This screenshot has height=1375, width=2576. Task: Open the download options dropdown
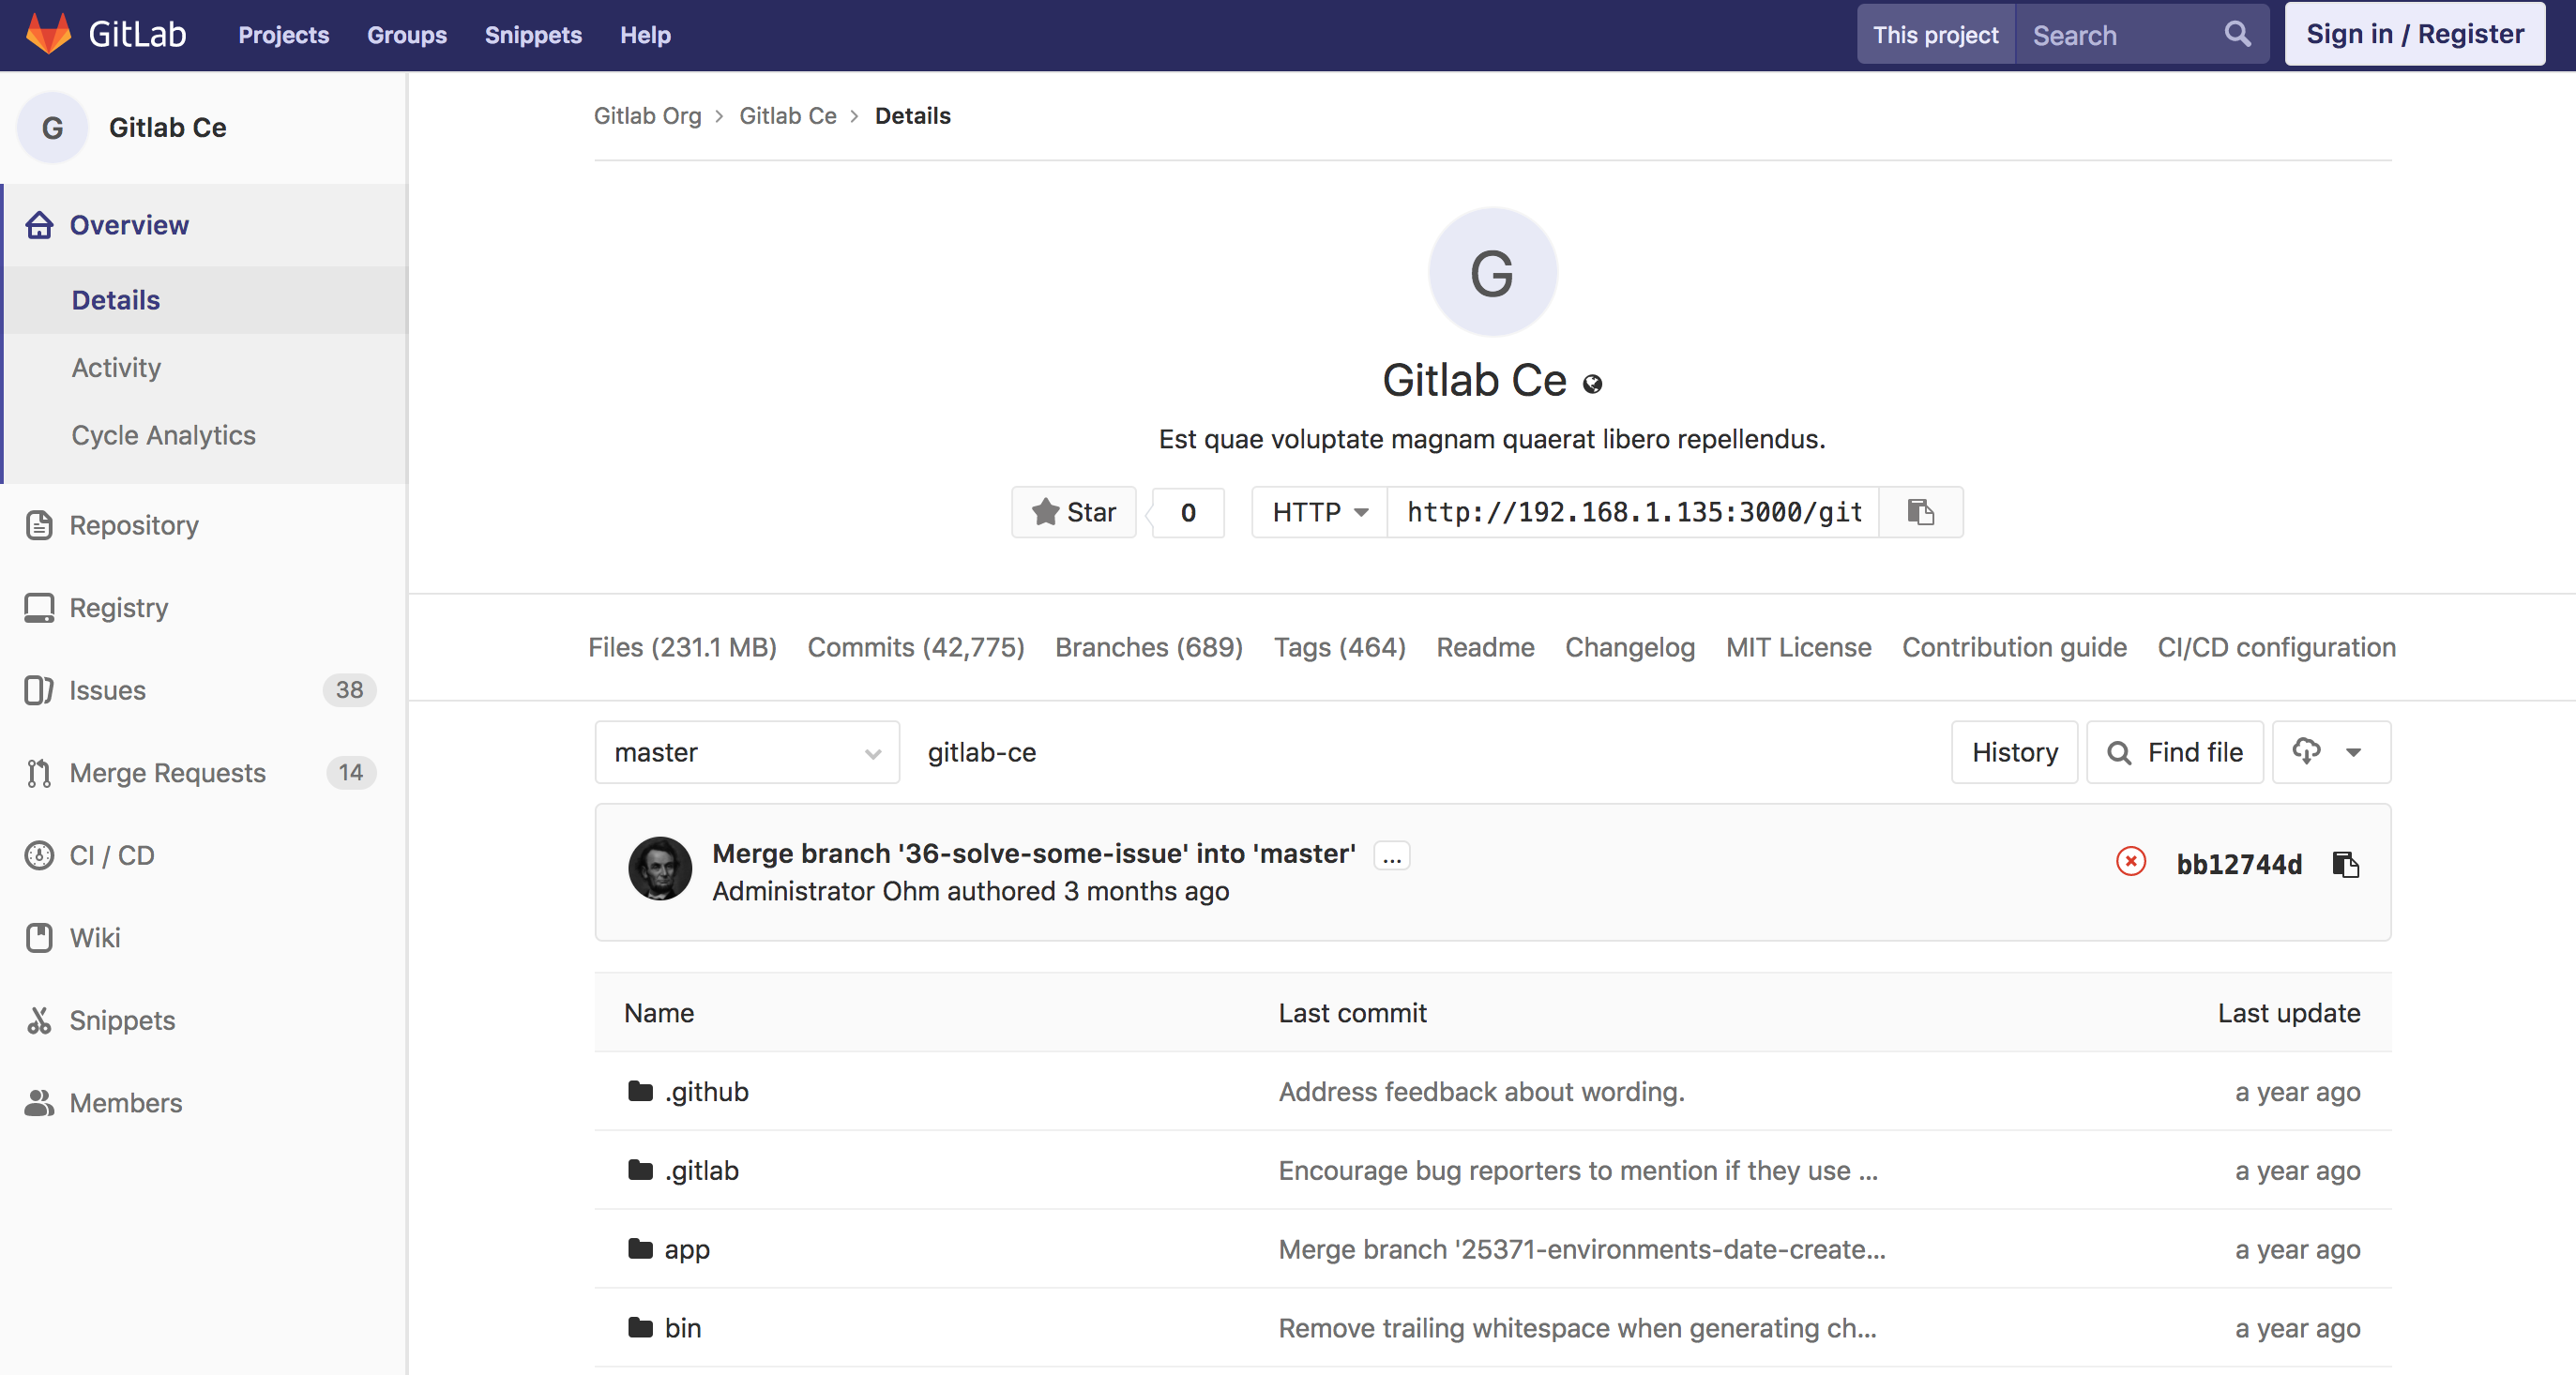tap(2330, 753)
